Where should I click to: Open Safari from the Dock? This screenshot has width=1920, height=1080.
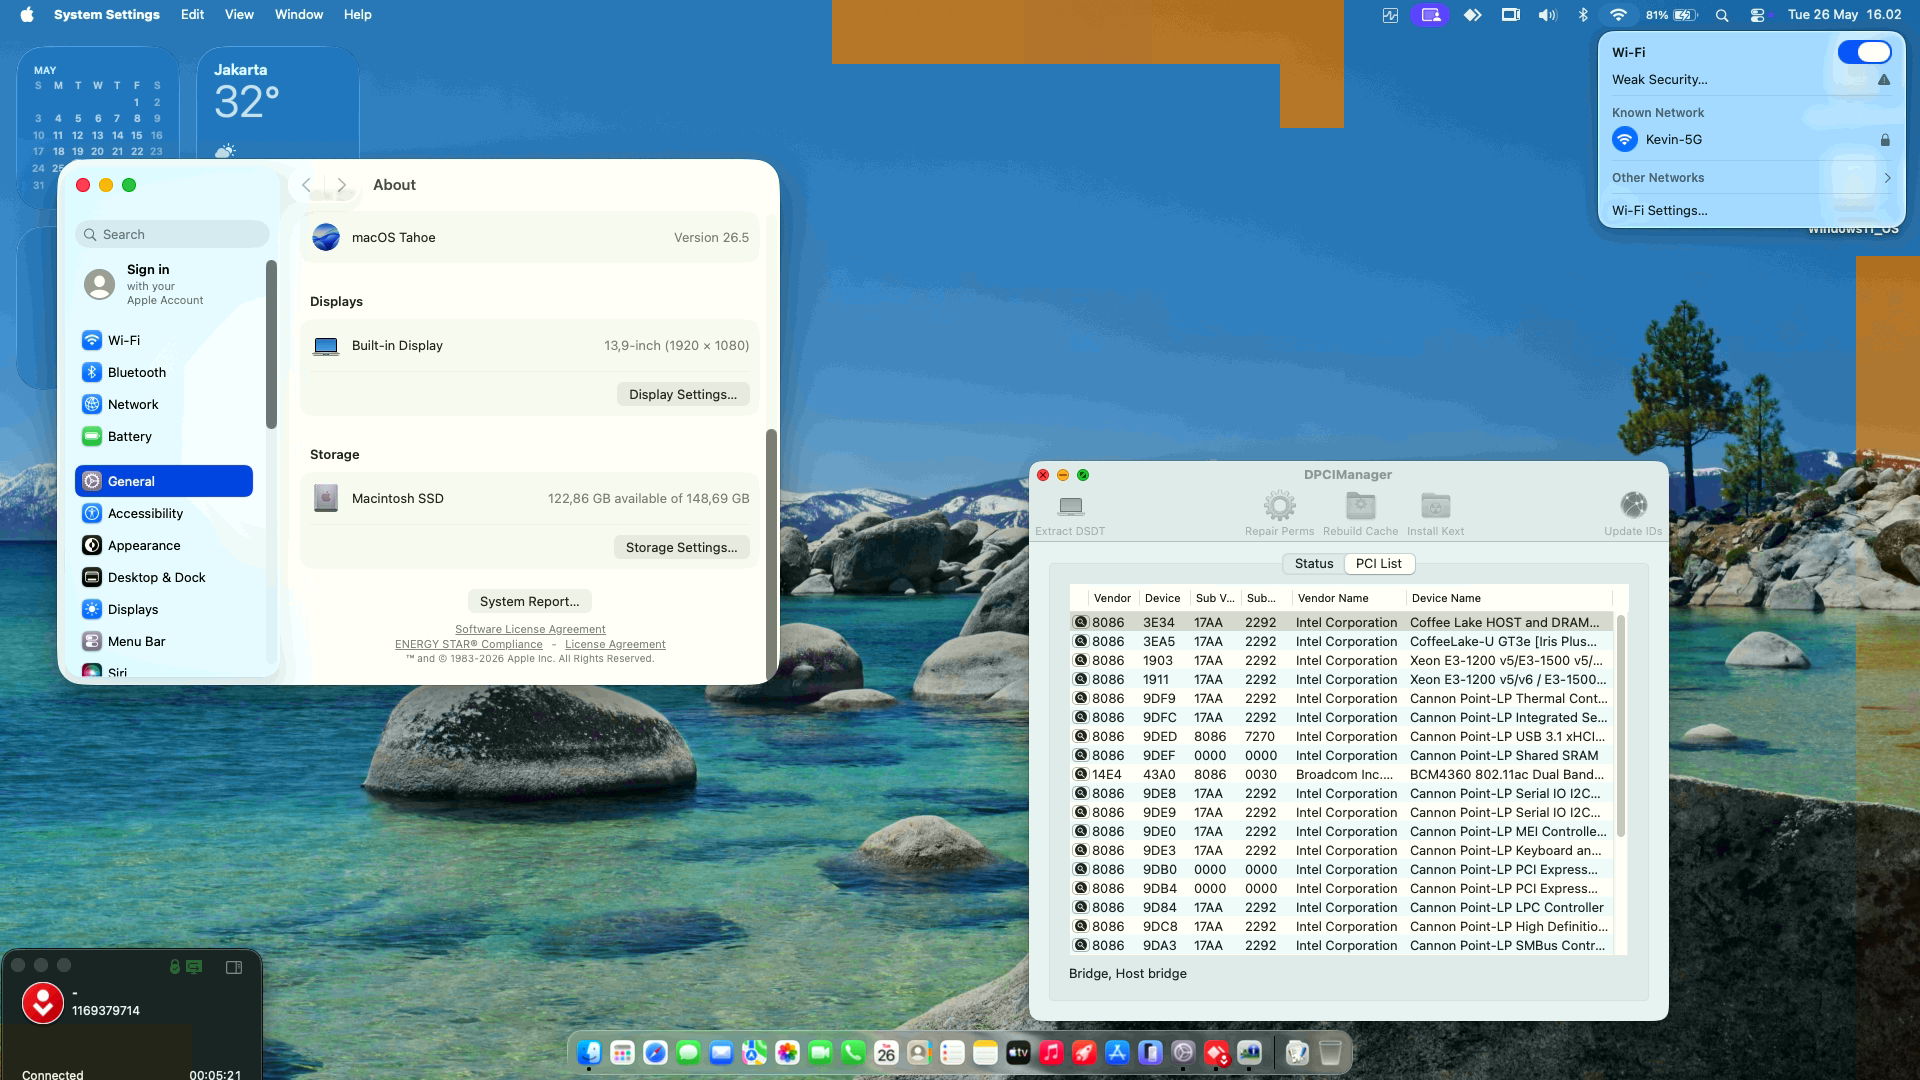point(655,1052)
